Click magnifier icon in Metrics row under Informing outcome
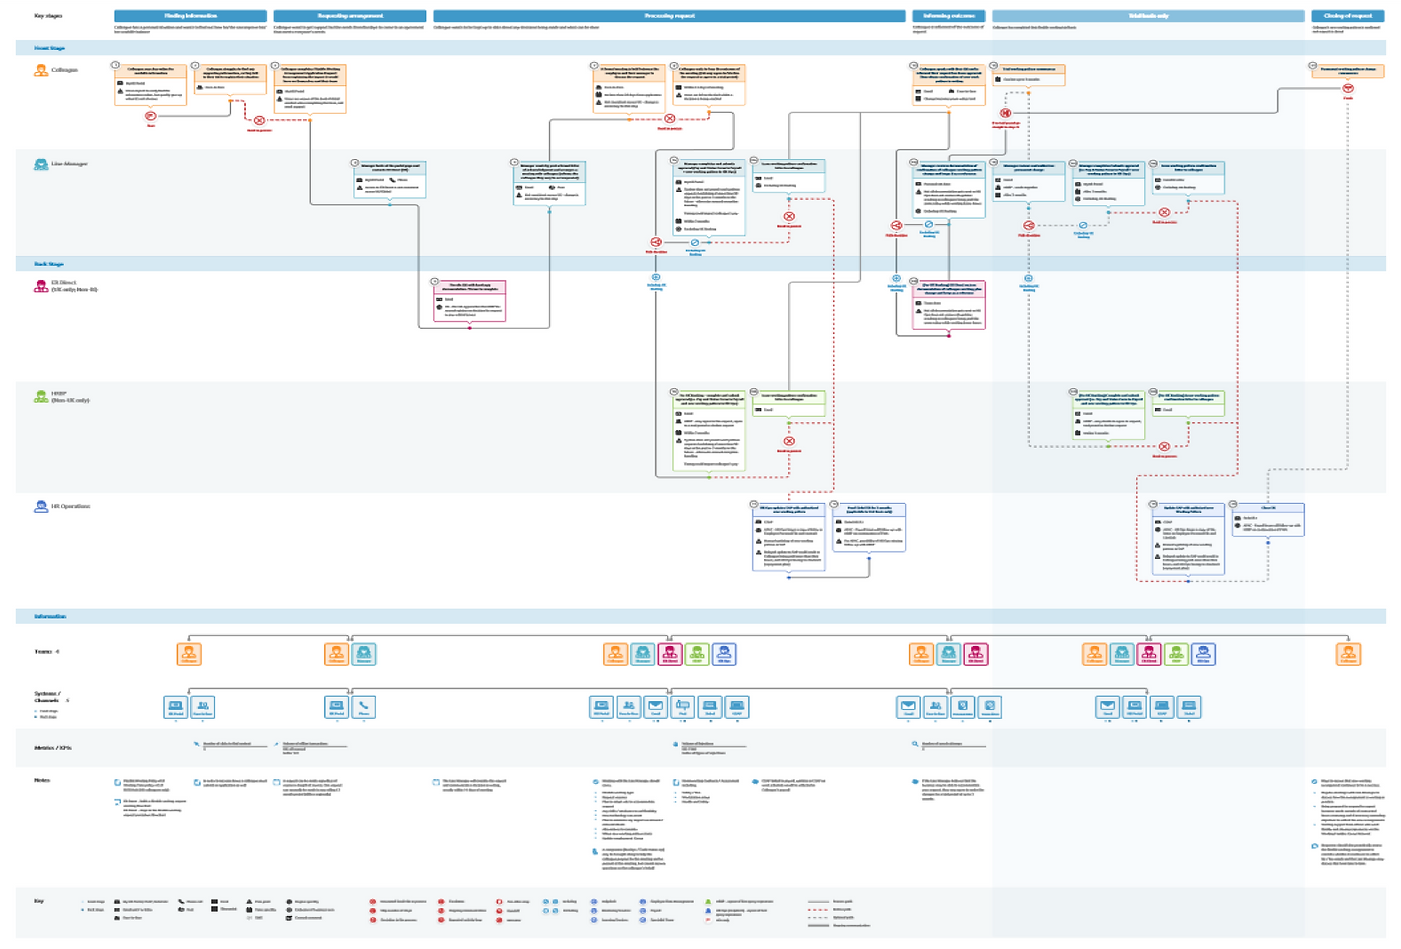Screen dimensions: 1401x949 click(x=915, y=744)
